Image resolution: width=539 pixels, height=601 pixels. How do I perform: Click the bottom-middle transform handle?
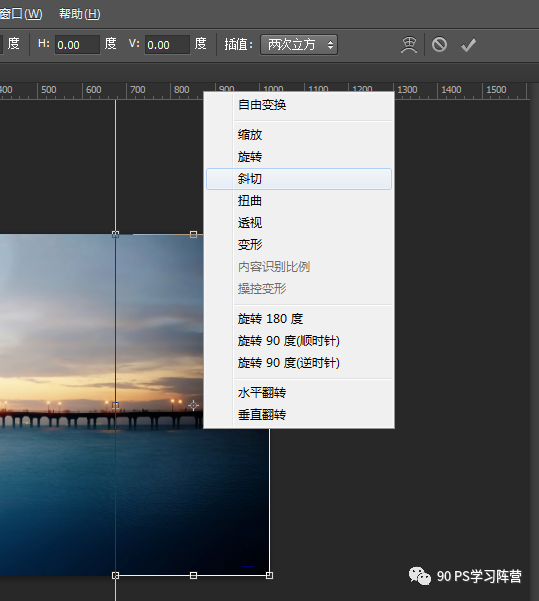click(193, 575)
